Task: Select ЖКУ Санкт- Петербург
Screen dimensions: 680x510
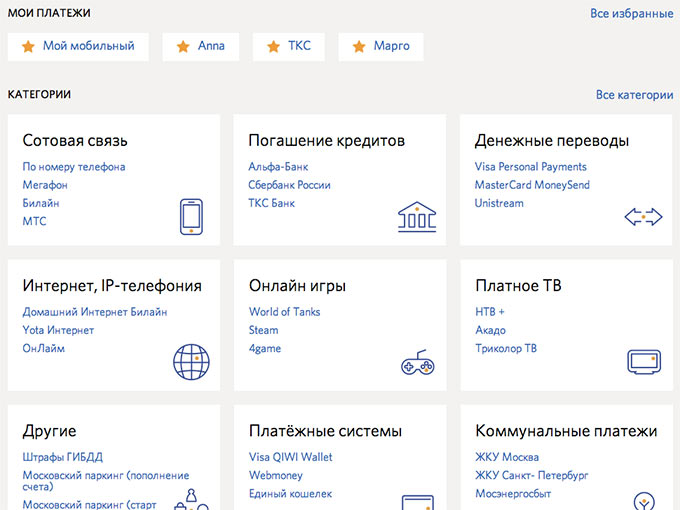Action: point(532,475)
